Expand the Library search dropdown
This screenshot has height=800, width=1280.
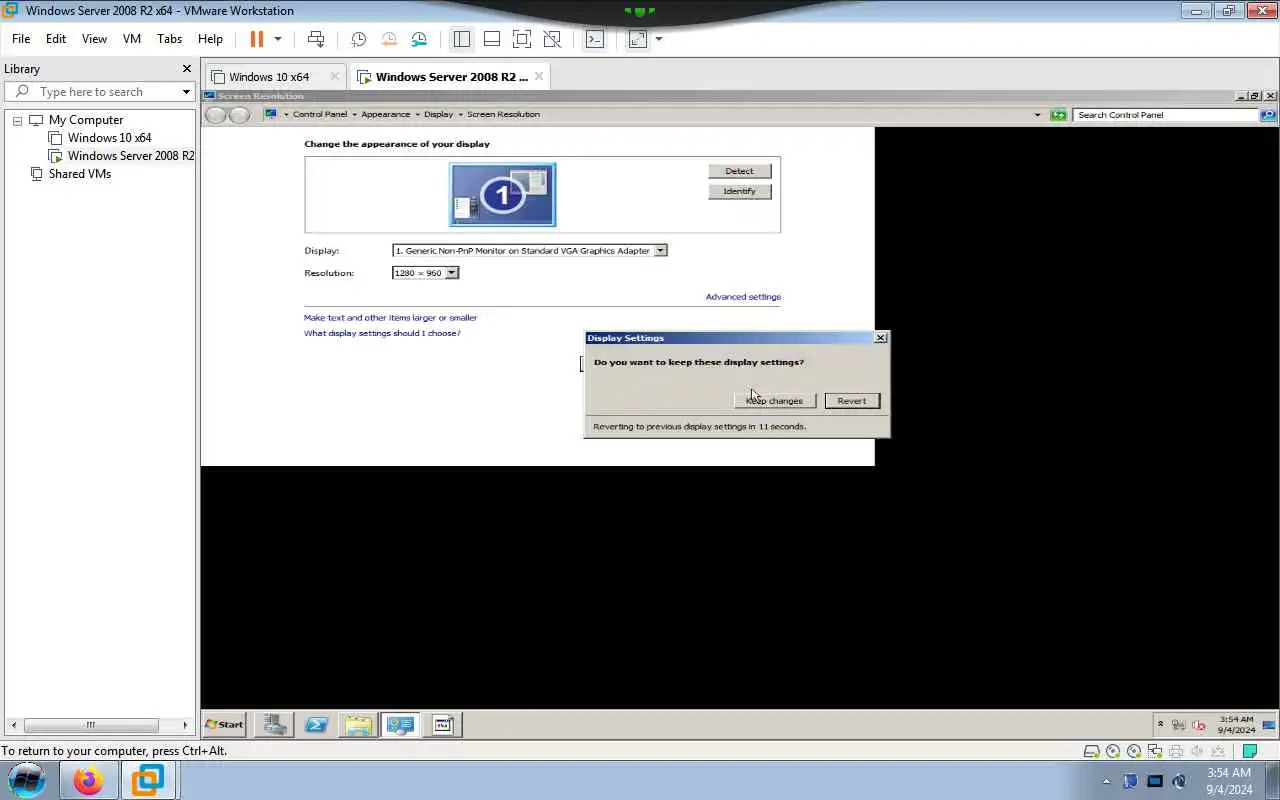tap(186, 92)
